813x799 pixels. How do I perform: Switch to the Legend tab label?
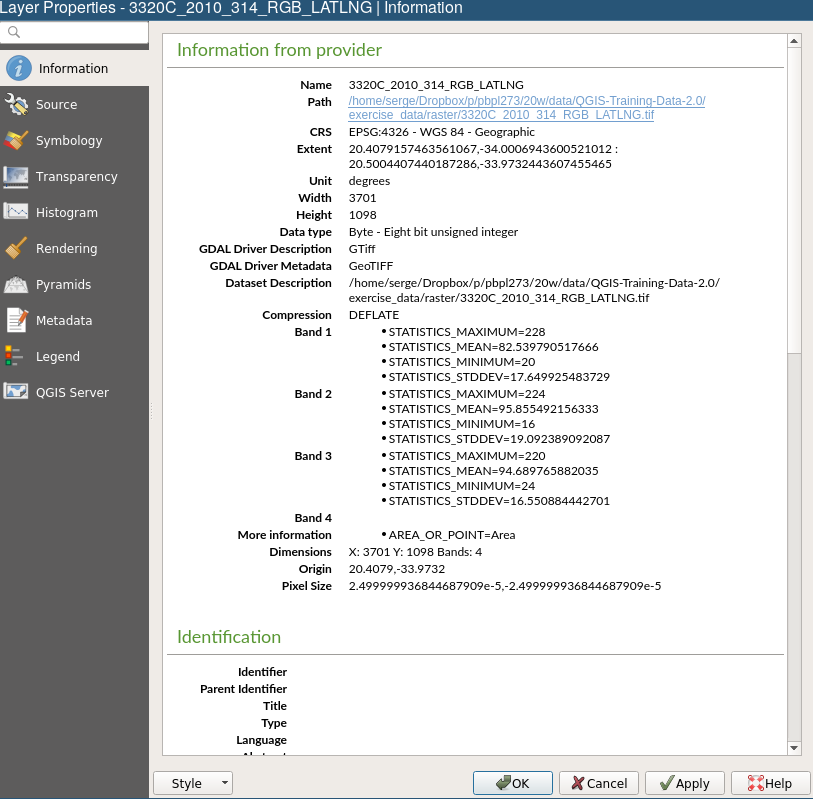coord(58,357)
